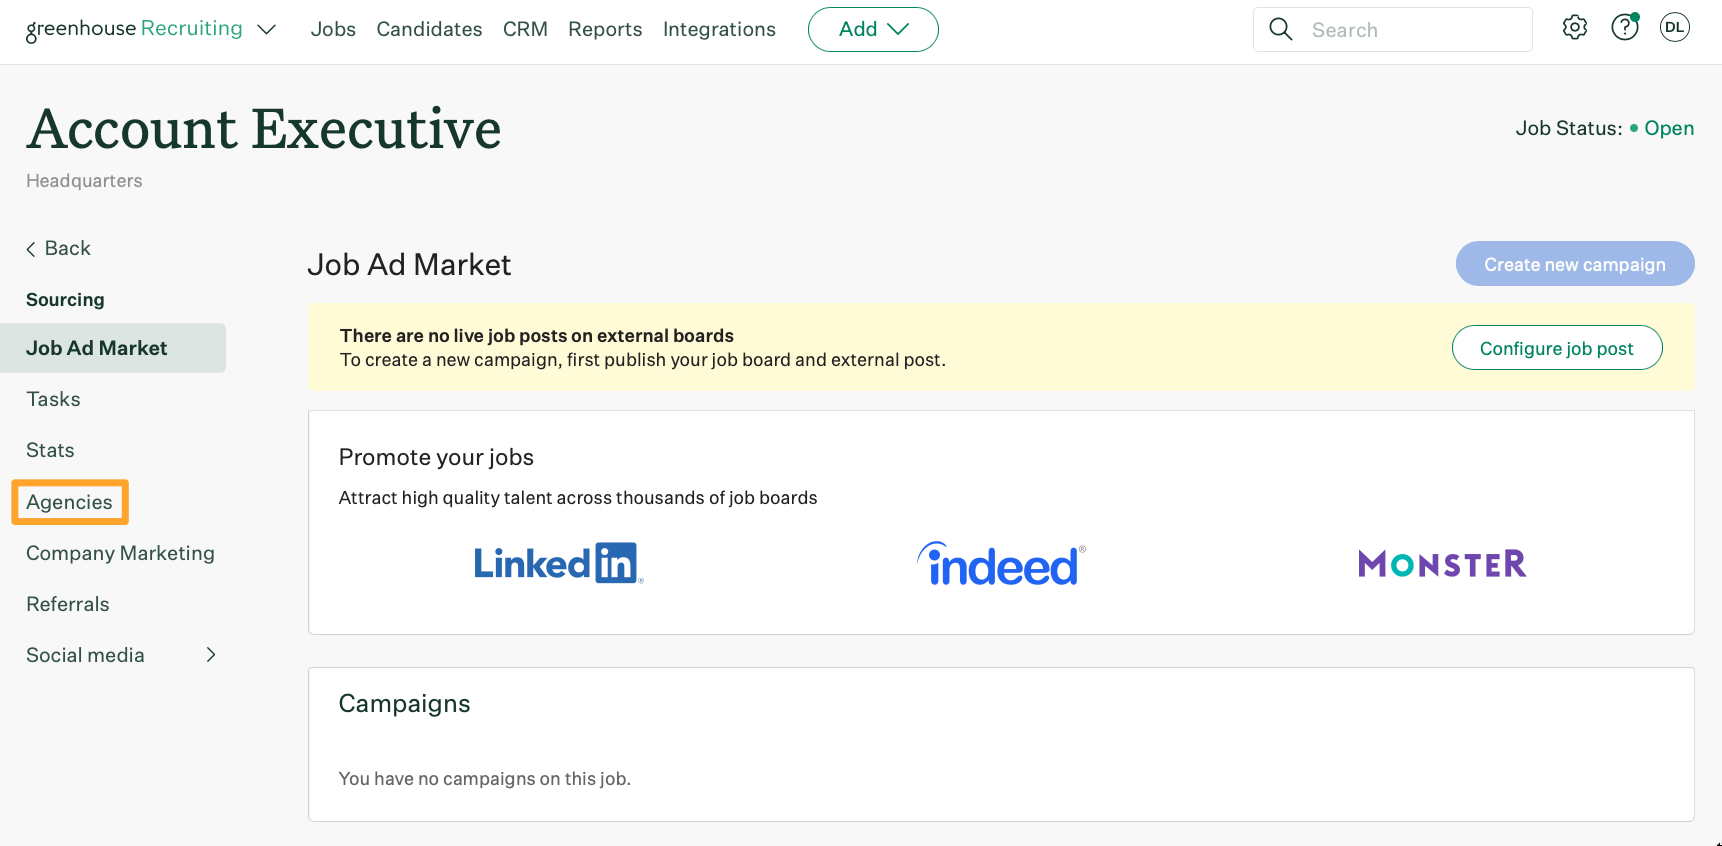Open the DL user avatar menu
The image size is (1722, 846).
point(1675,28)
